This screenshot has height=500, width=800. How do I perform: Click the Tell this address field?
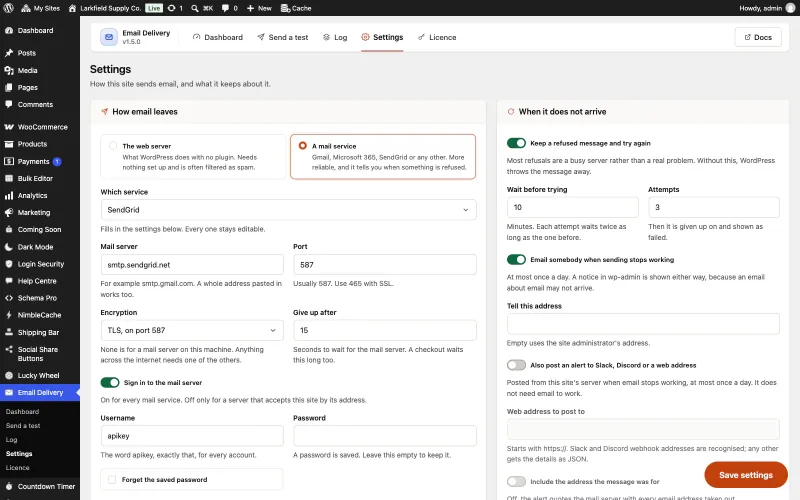tap(643, 324)
